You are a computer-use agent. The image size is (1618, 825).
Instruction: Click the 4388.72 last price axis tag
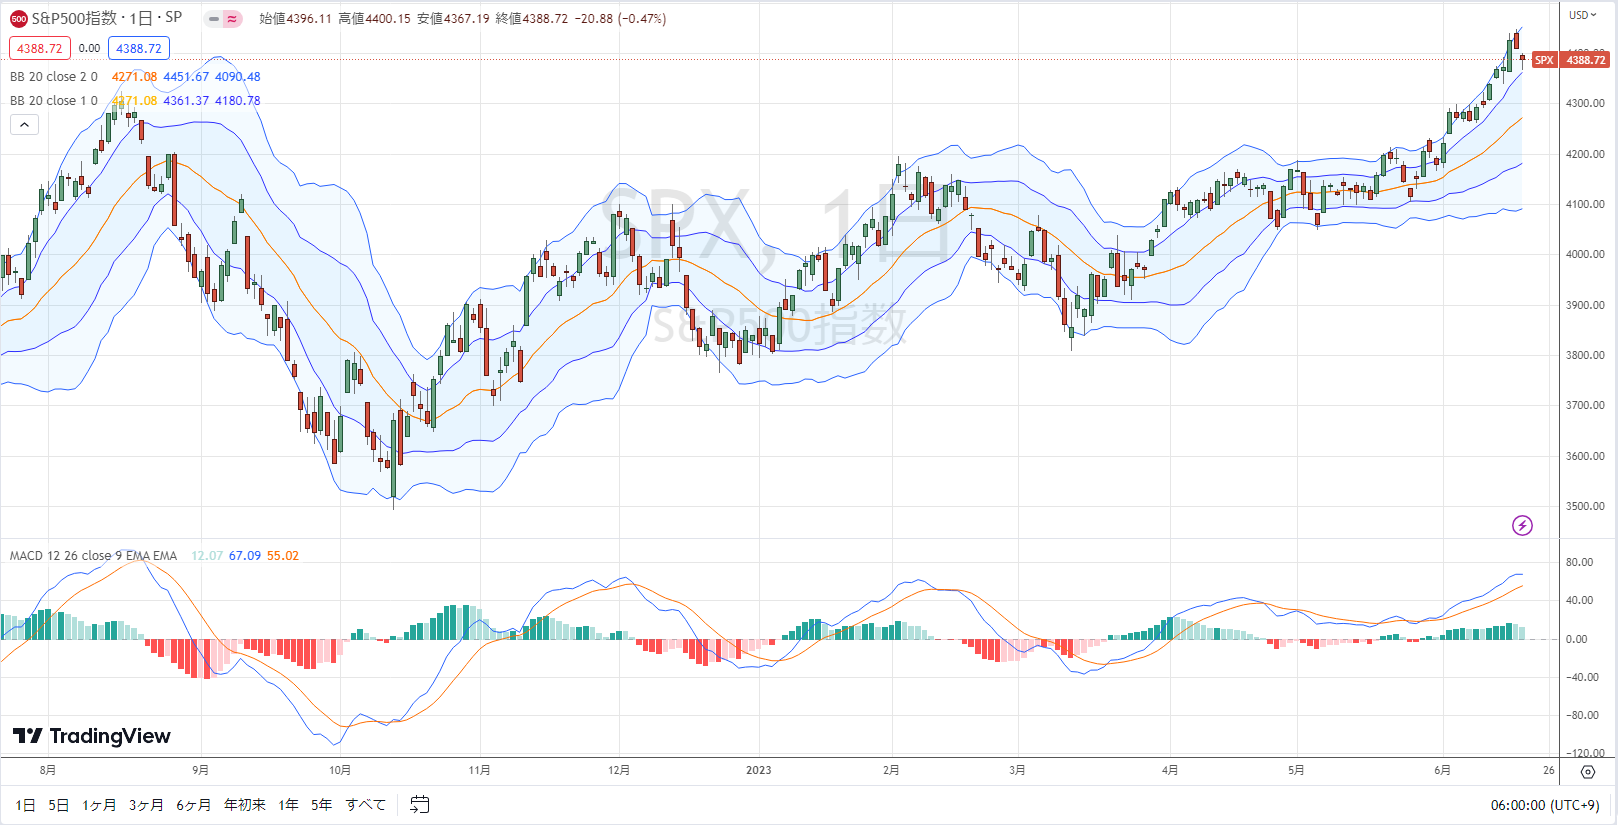[1586, 60]
